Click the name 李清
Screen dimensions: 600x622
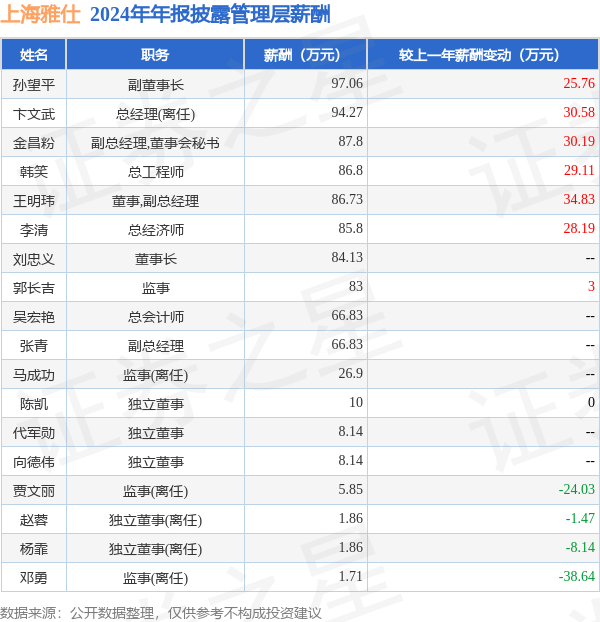coord(34,230)
